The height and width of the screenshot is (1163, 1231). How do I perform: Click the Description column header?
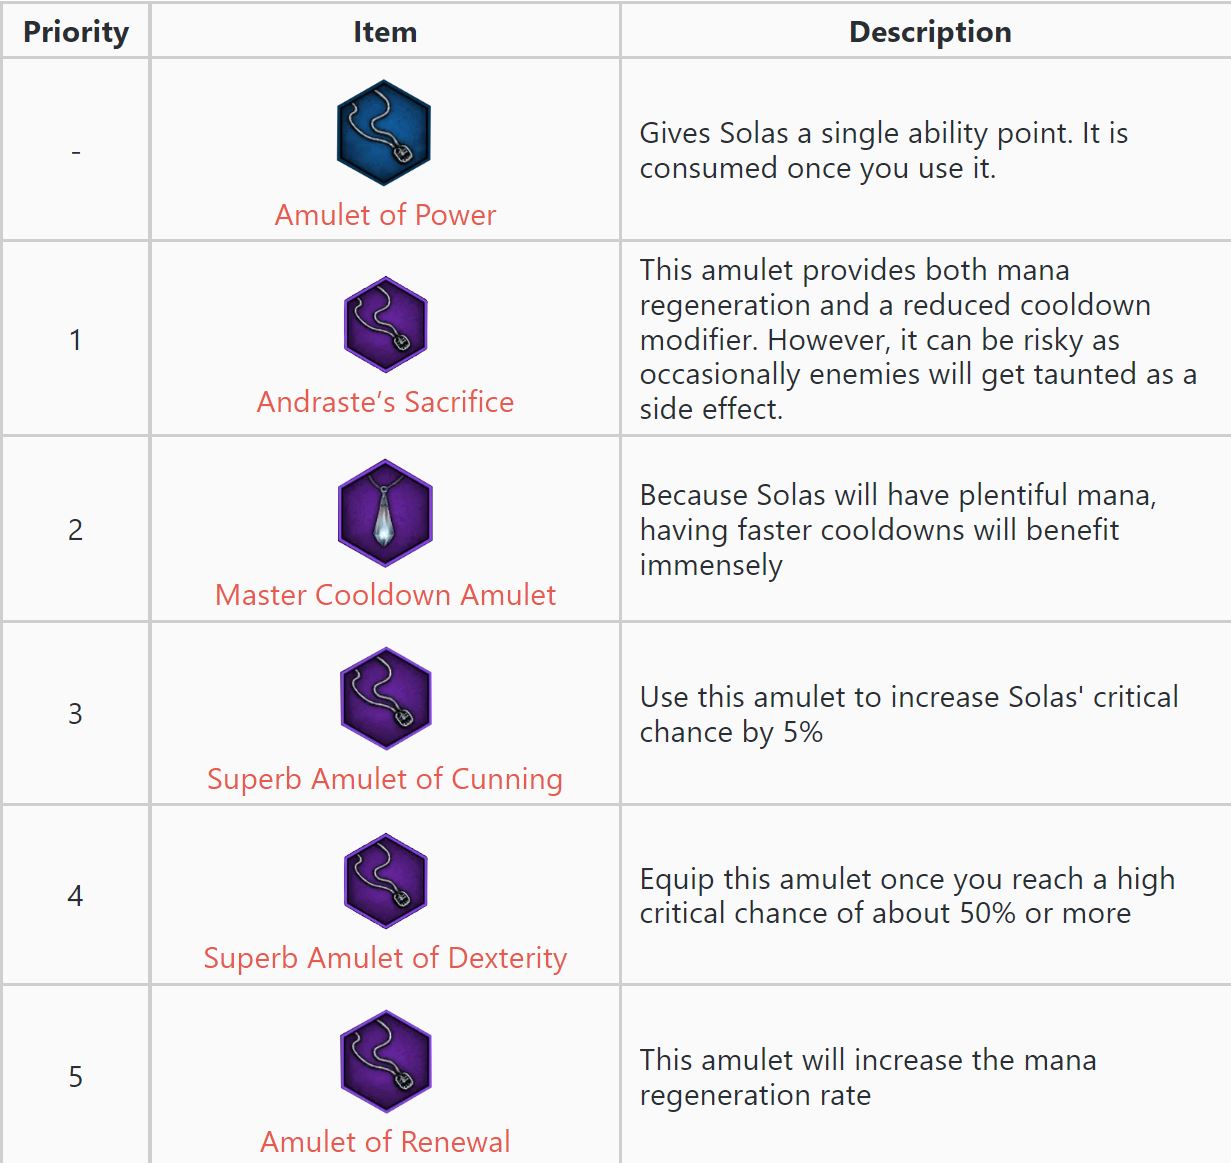[x=929, y=32]
